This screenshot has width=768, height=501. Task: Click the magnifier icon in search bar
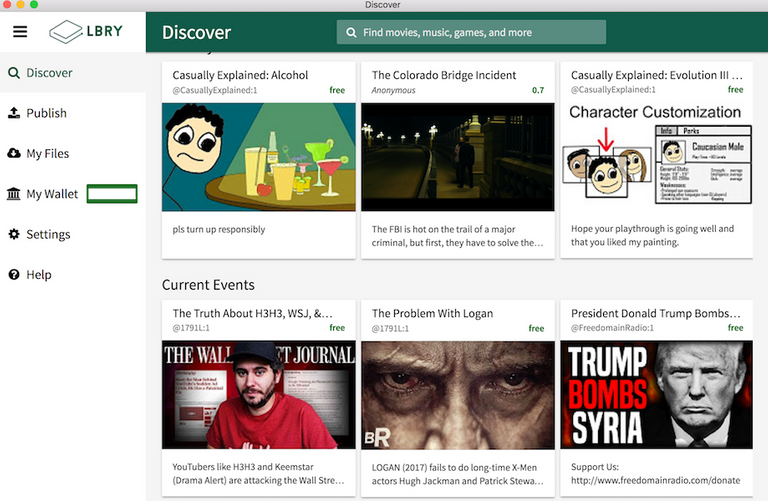(x=351, y=33)
